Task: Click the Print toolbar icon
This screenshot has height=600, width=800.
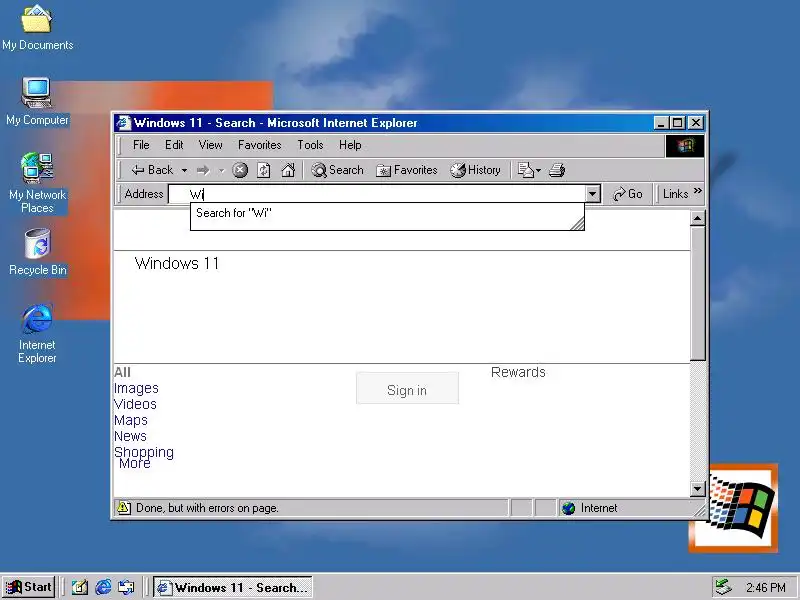Action: pyautogui.click(x=557, y=170)
